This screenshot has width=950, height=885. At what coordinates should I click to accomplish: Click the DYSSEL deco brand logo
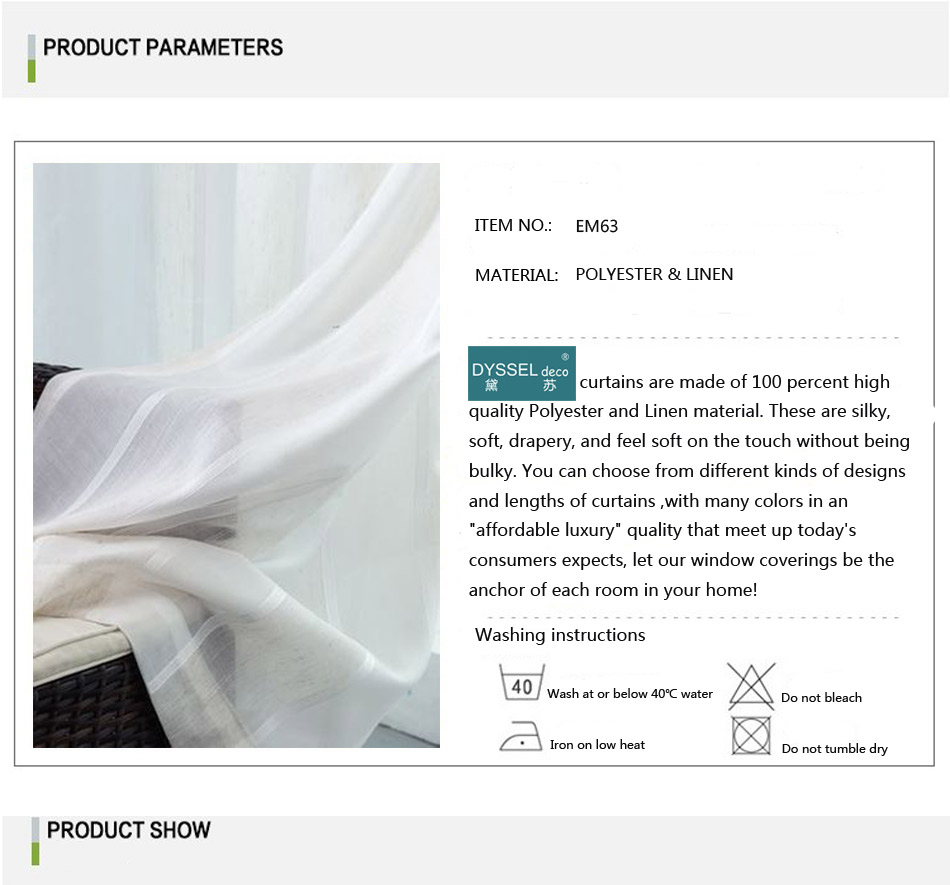pos(522,373)
